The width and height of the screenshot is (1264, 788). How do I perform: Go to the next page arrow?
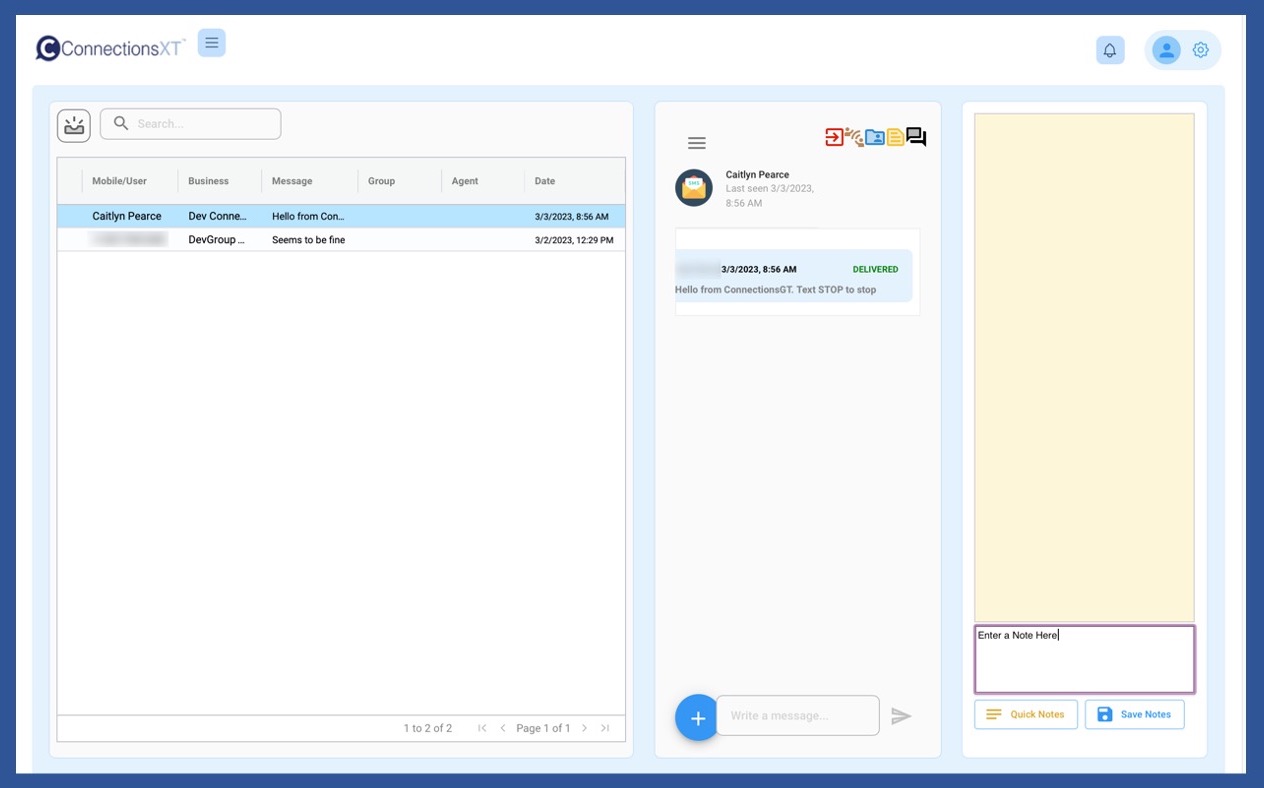(585, 728)
